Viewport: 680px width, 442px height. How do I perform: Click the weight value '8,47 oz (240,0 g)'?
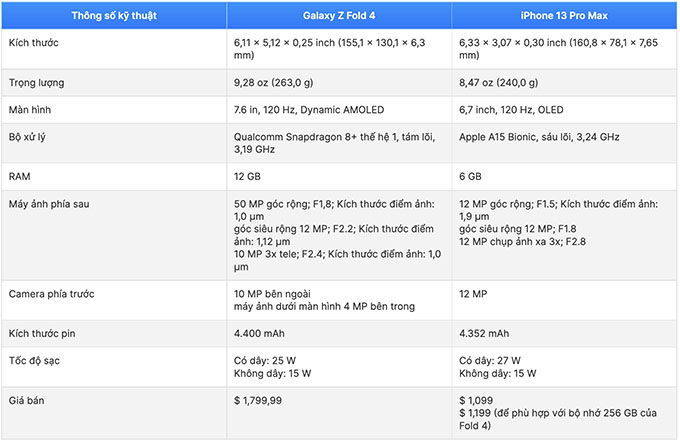coord(498,82)
